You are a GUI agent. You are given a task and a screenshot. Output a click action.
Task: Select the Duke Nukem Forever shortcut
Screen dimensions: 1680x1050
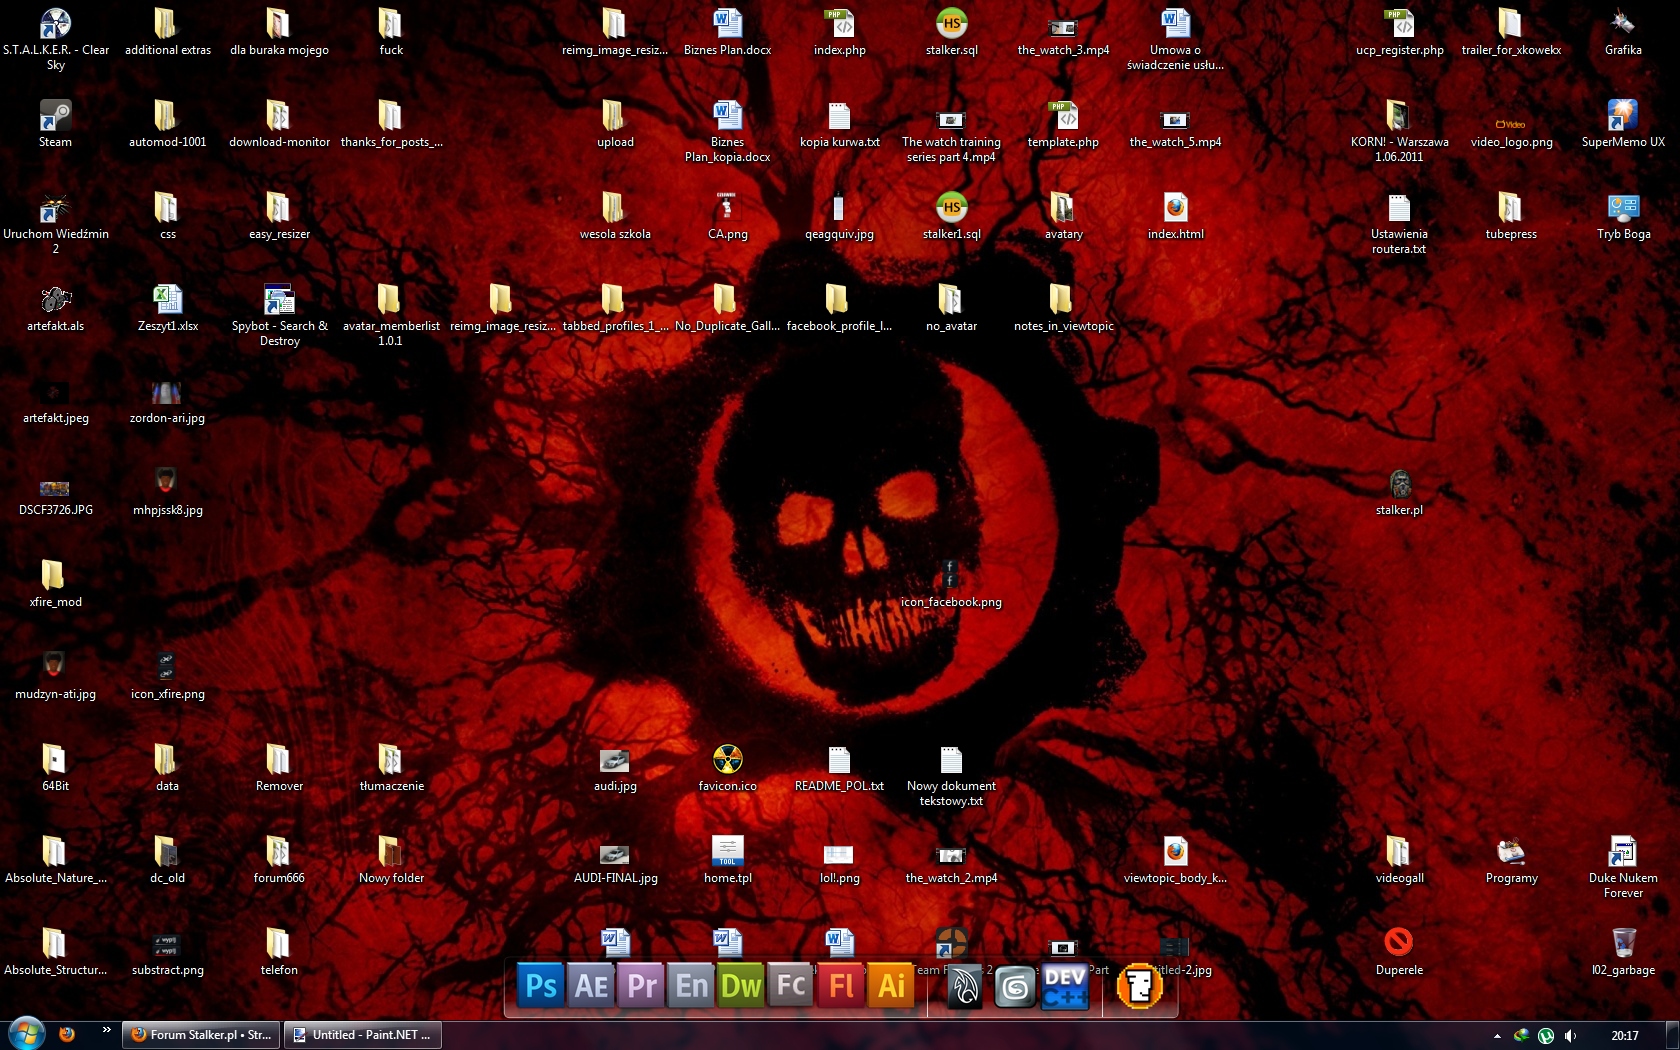[1623, 866]
